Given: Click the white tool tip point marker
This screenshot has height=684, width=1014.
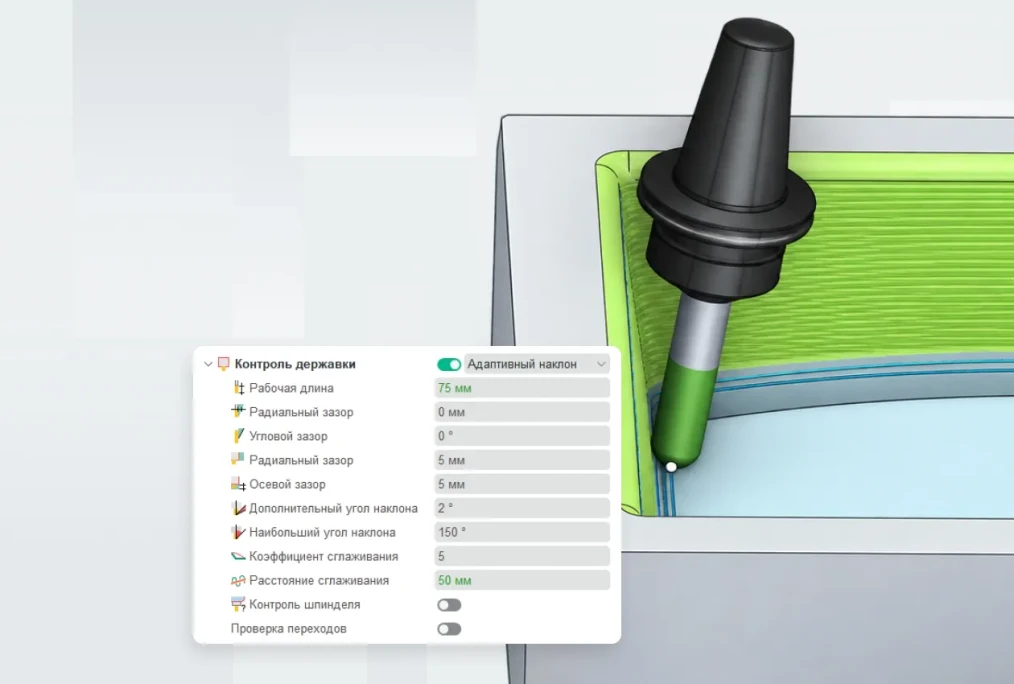Looking at the screenshot, I should [x=671, y=467].
